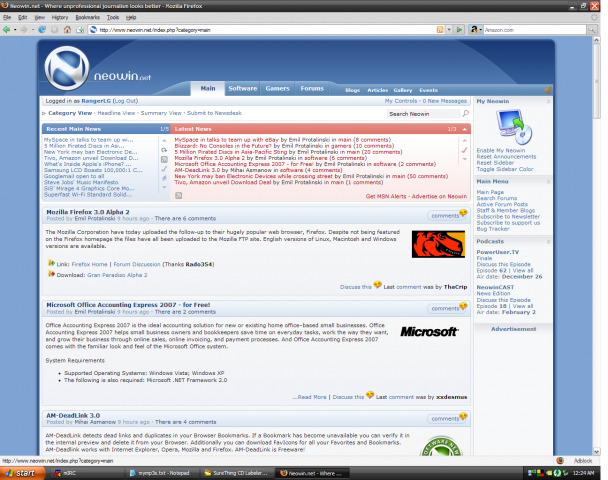608x480 pixels.
Task: Click the Firefox dinosaur article thumbnail
Action: click(438, 244)
